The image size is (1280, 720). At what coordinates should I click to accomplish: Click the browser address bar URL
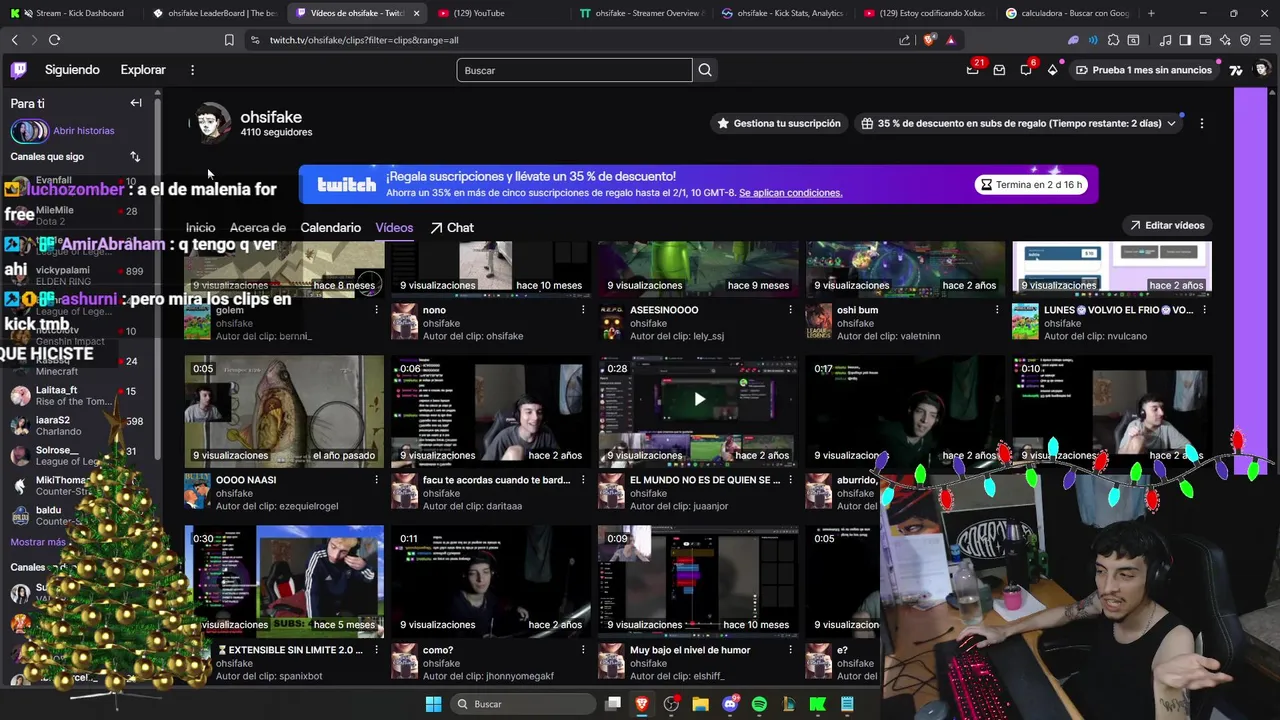(x=364, y=40)
